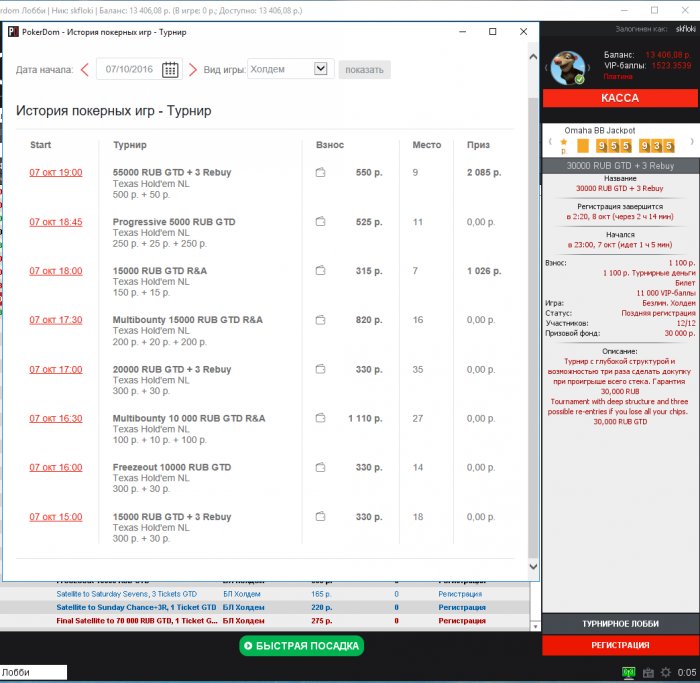700x683 pixels.
Task: Click wallet icon in Freezeout 10000 RUB row
Action: [x=320, y=467]
